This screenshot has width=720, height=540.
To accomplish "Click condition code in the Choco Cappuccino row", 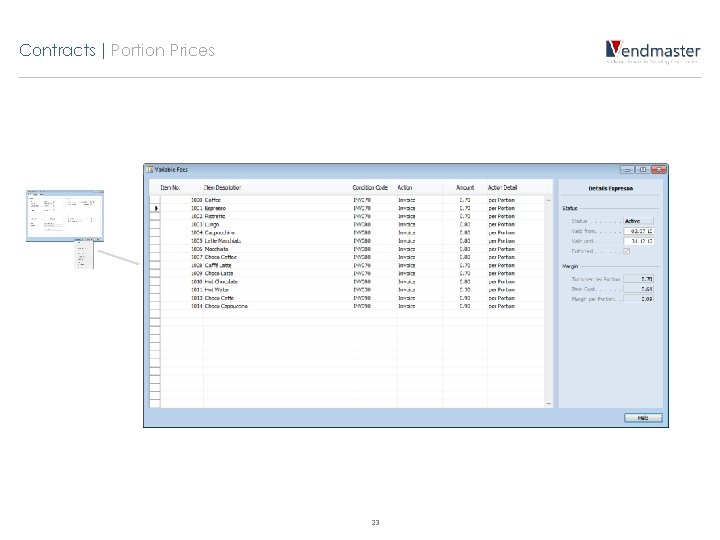I will [x=362, y=306].
